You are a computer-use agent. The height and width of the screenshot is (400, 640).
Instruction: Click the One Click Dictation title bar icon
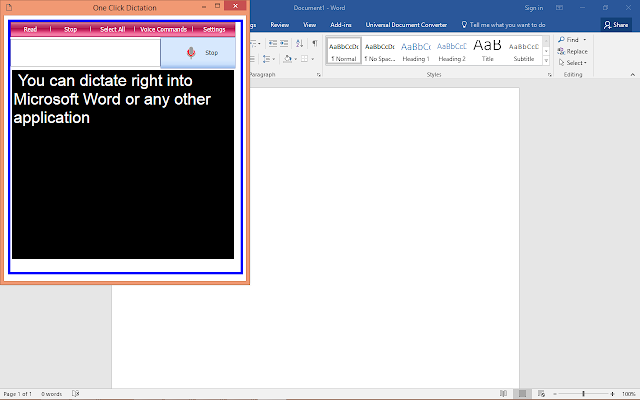[x=9, y=7]
